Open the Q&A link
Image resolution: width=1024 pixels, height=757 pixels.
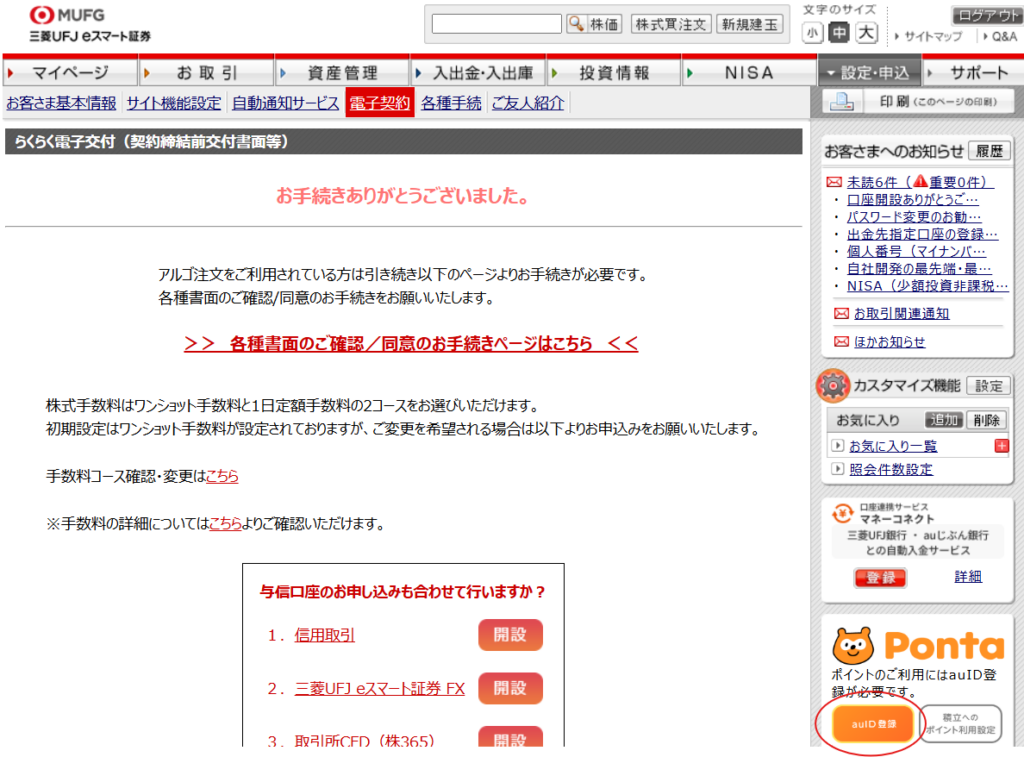1004,37
